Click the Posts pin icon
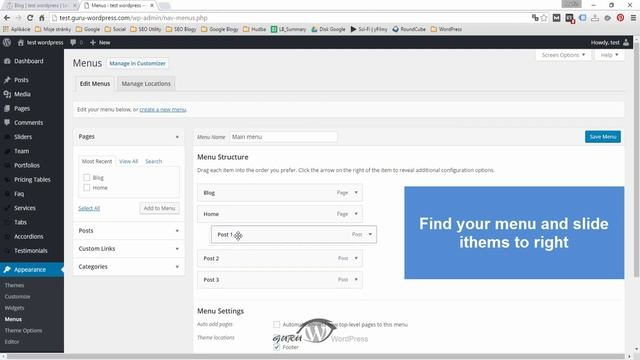Screen dimensions: 640x360 pyautogui.click(x=7, y=80)
